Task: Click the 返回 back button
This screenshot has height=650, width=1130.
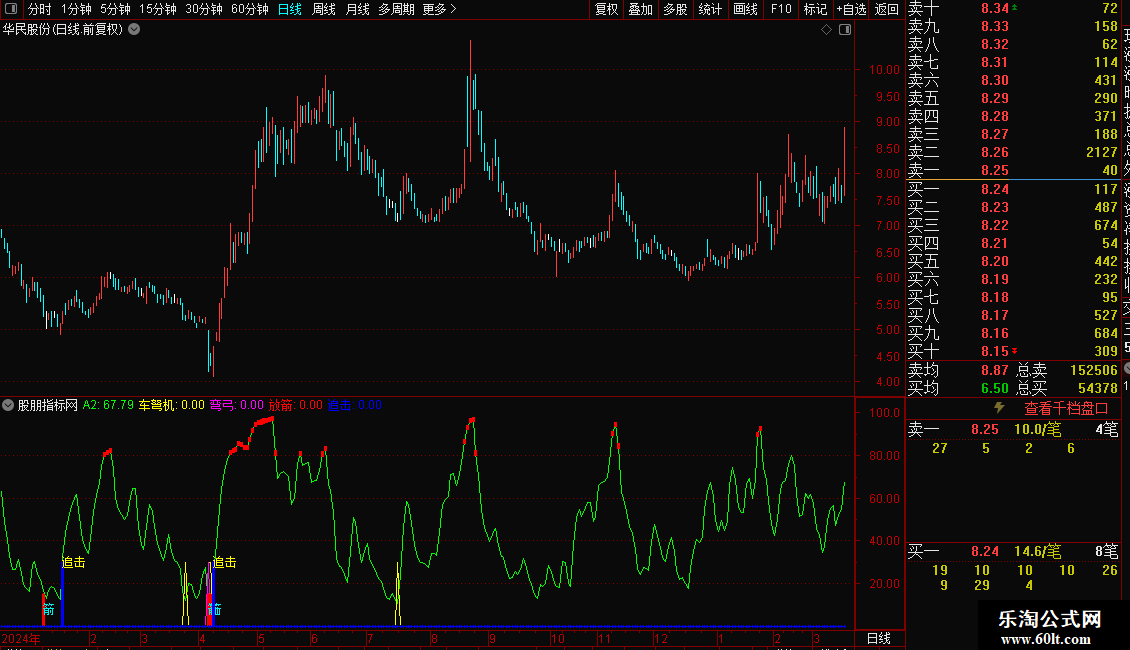Action: [886, 9]
